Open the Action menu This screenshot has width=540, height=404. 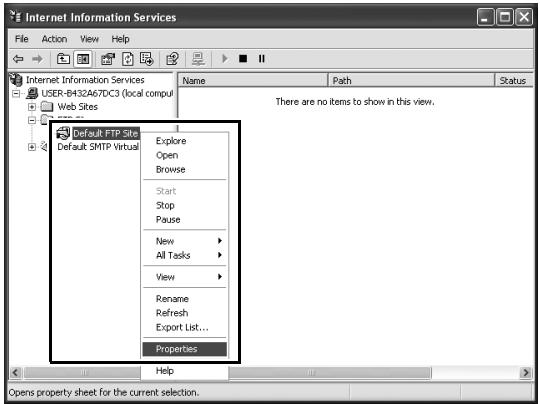pos(54,39)
